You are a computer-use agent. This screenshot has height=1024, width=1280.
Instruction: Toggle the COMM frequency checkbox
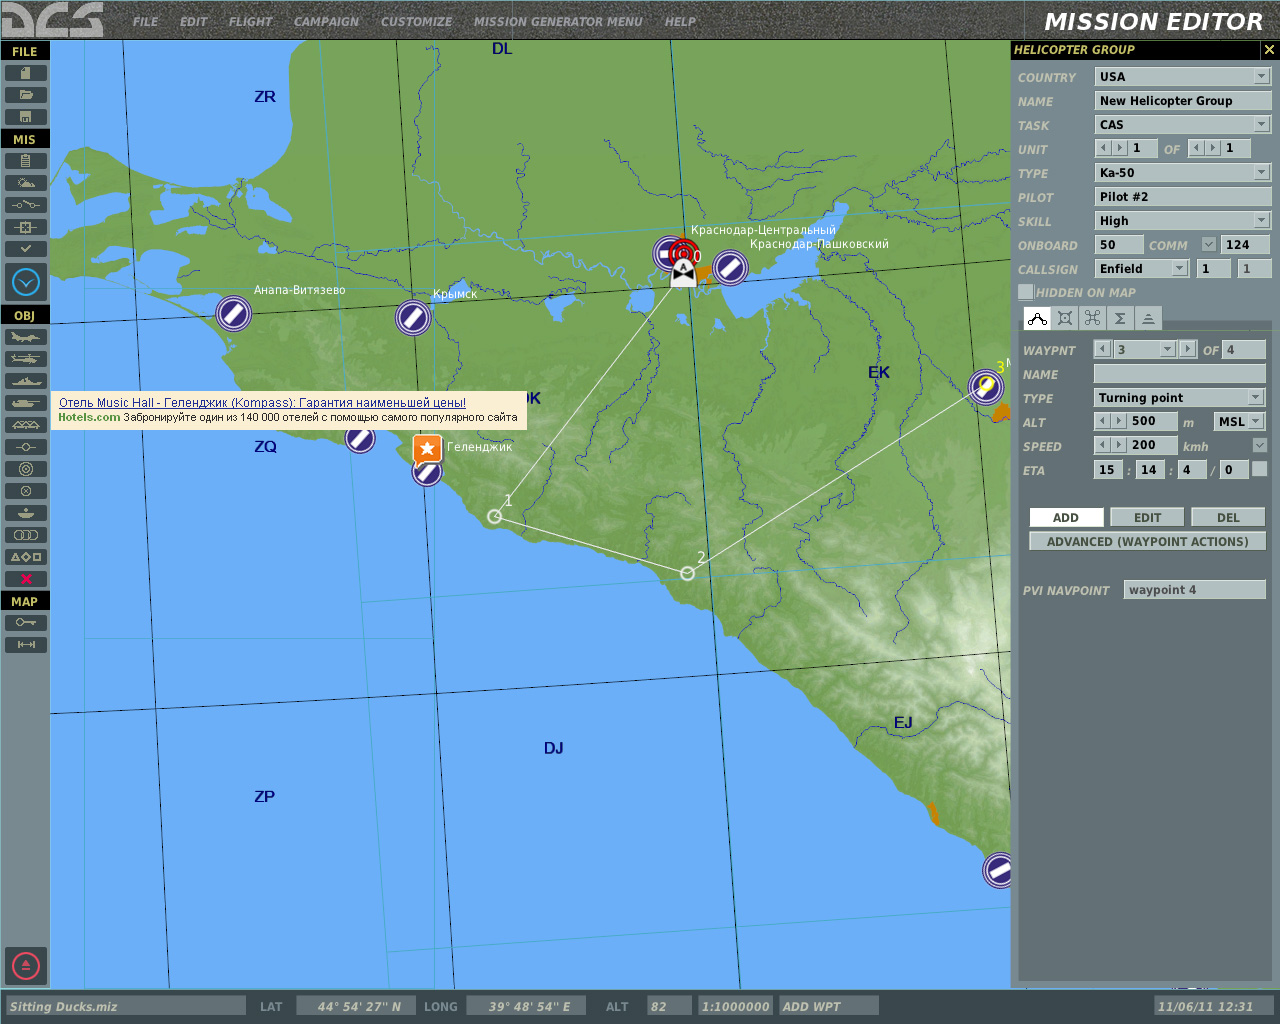(x=1208, y=244)
